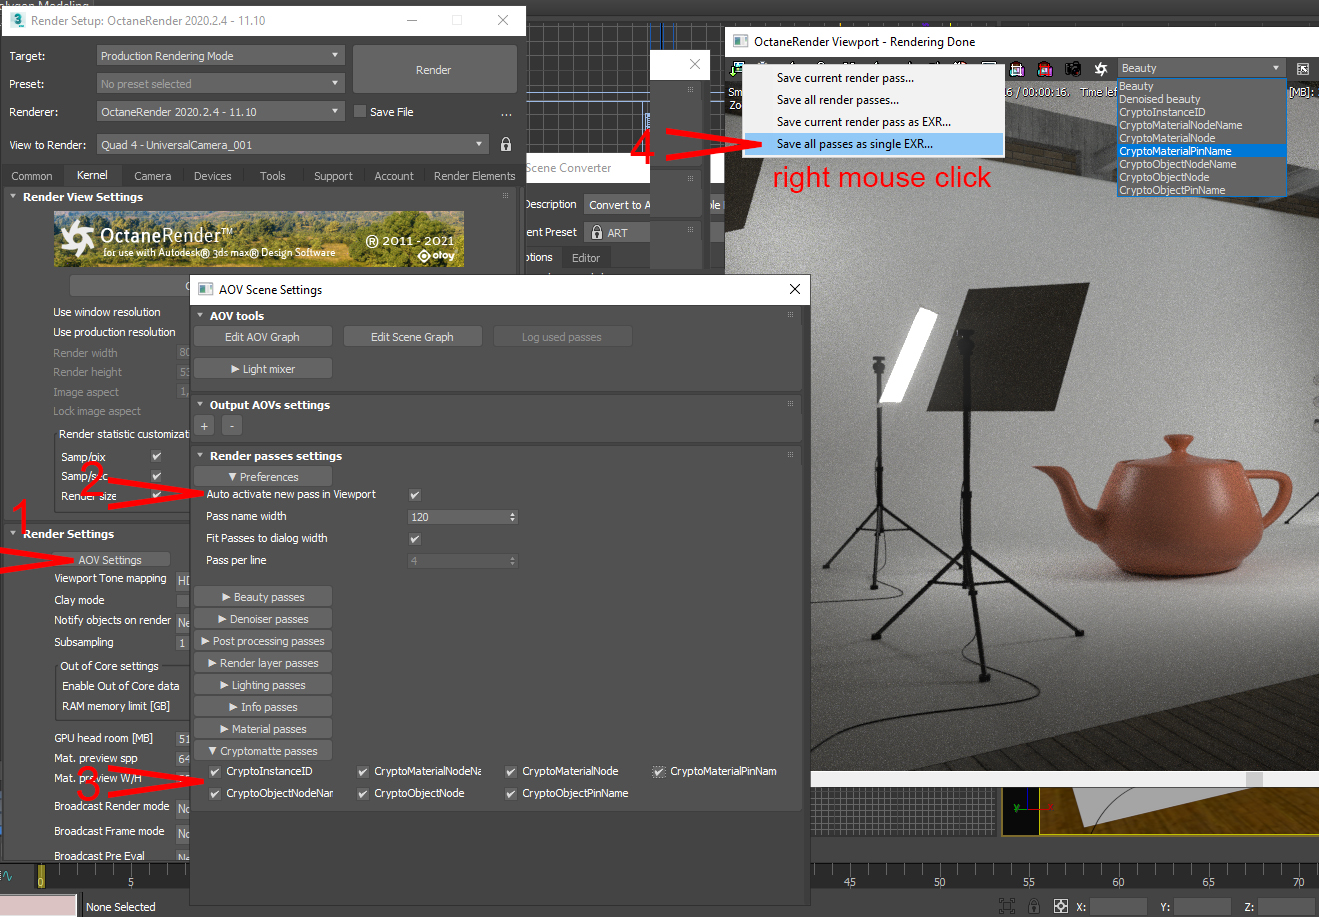Screen dimensions: 1319x917
Task: Click the X coordinate field in status bar
Action: [1119, 907]
